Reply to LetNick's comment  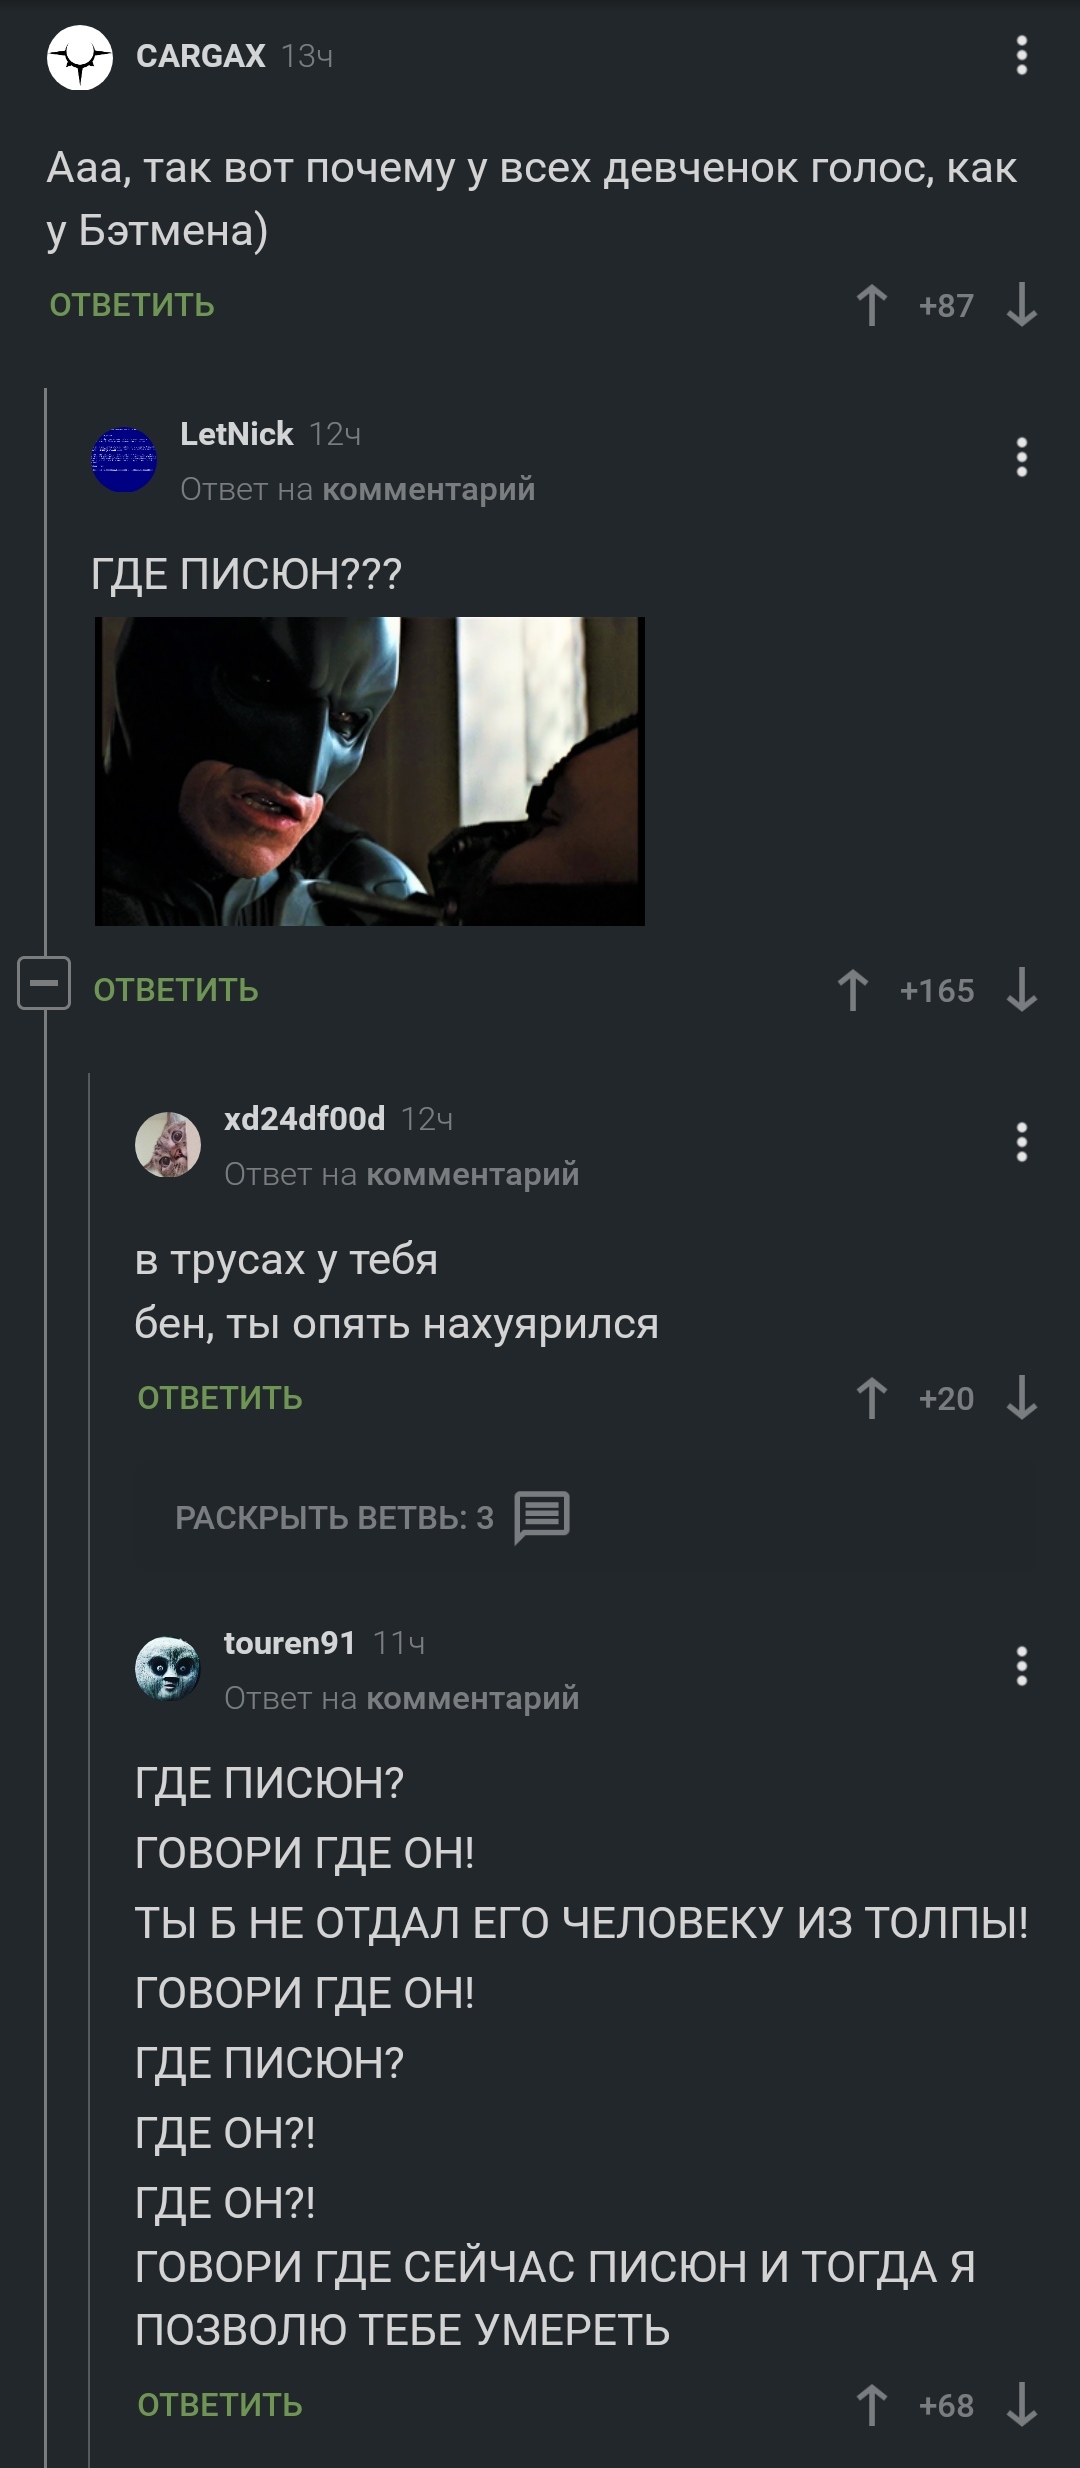tap(176, 990)
